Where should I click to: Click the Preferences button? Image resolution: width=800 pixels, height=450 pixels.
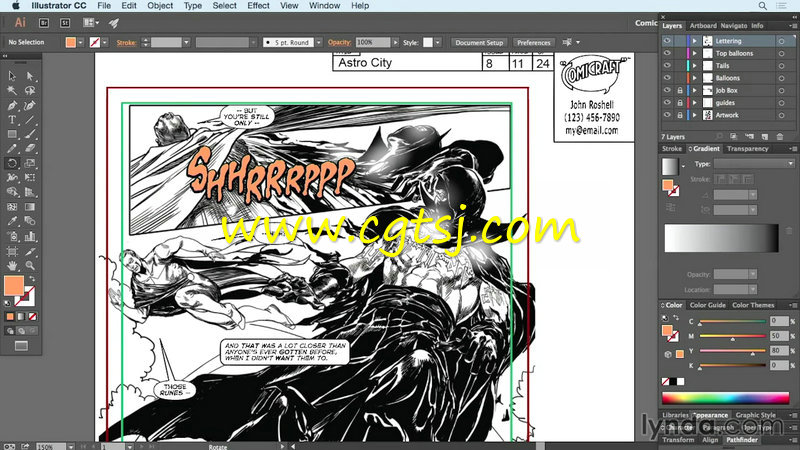pyautogui.click(x=534, y=42)
